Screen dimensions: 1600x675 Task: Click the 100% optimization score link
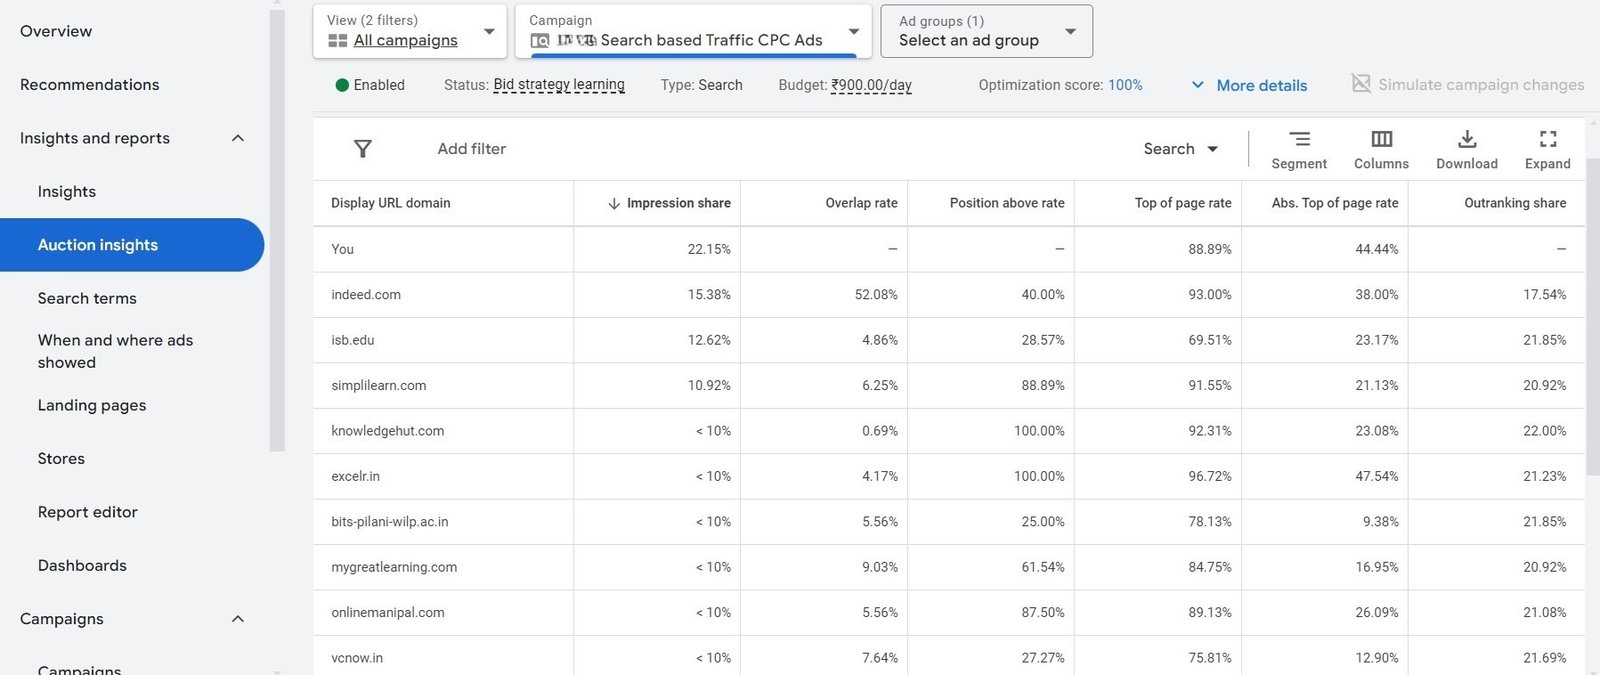1125,85
